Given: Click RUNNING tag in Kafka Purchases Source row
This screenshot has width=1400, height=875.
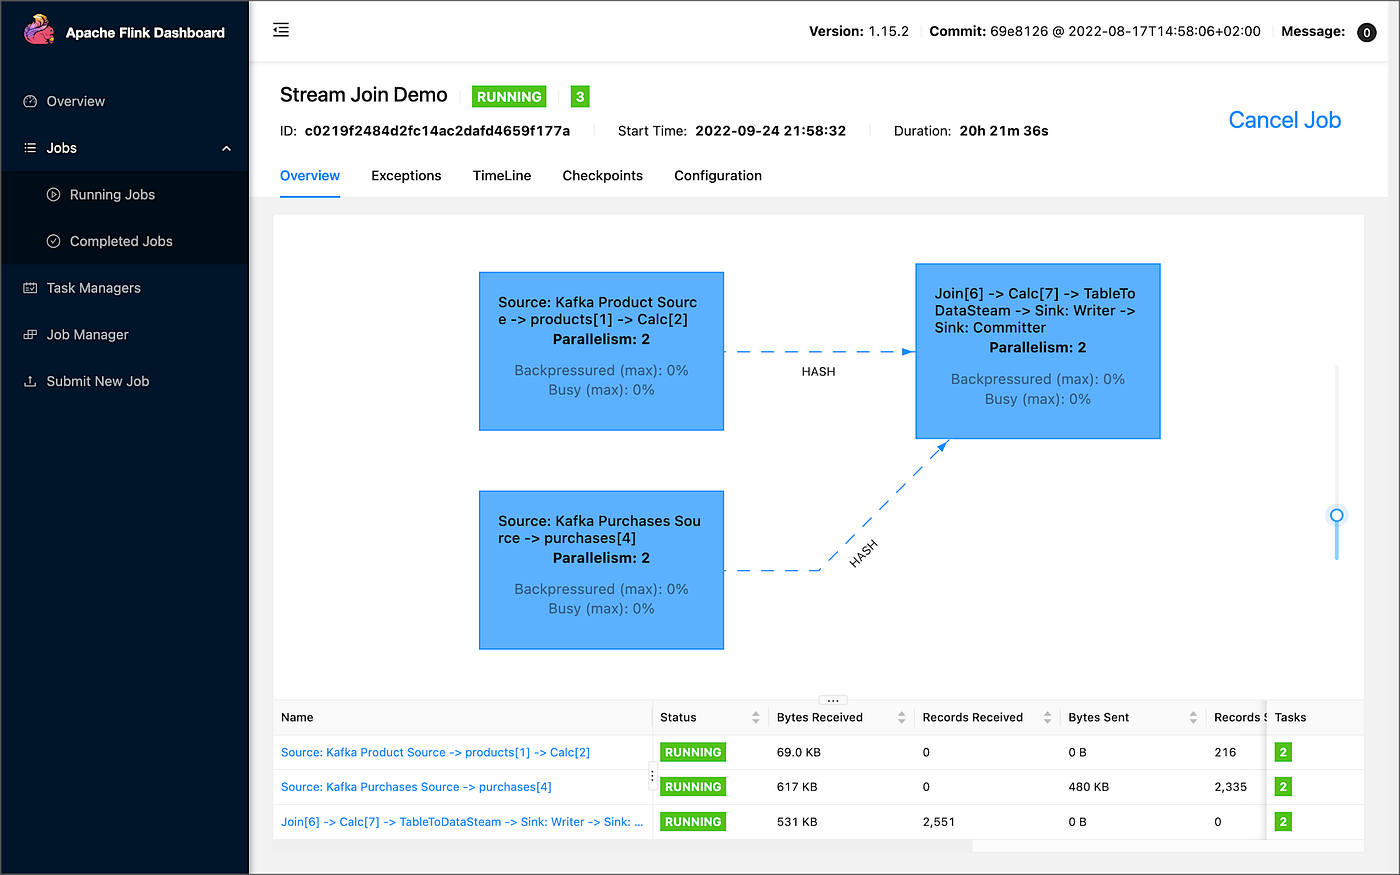Looking at the screenshot, I should [693, 787].
